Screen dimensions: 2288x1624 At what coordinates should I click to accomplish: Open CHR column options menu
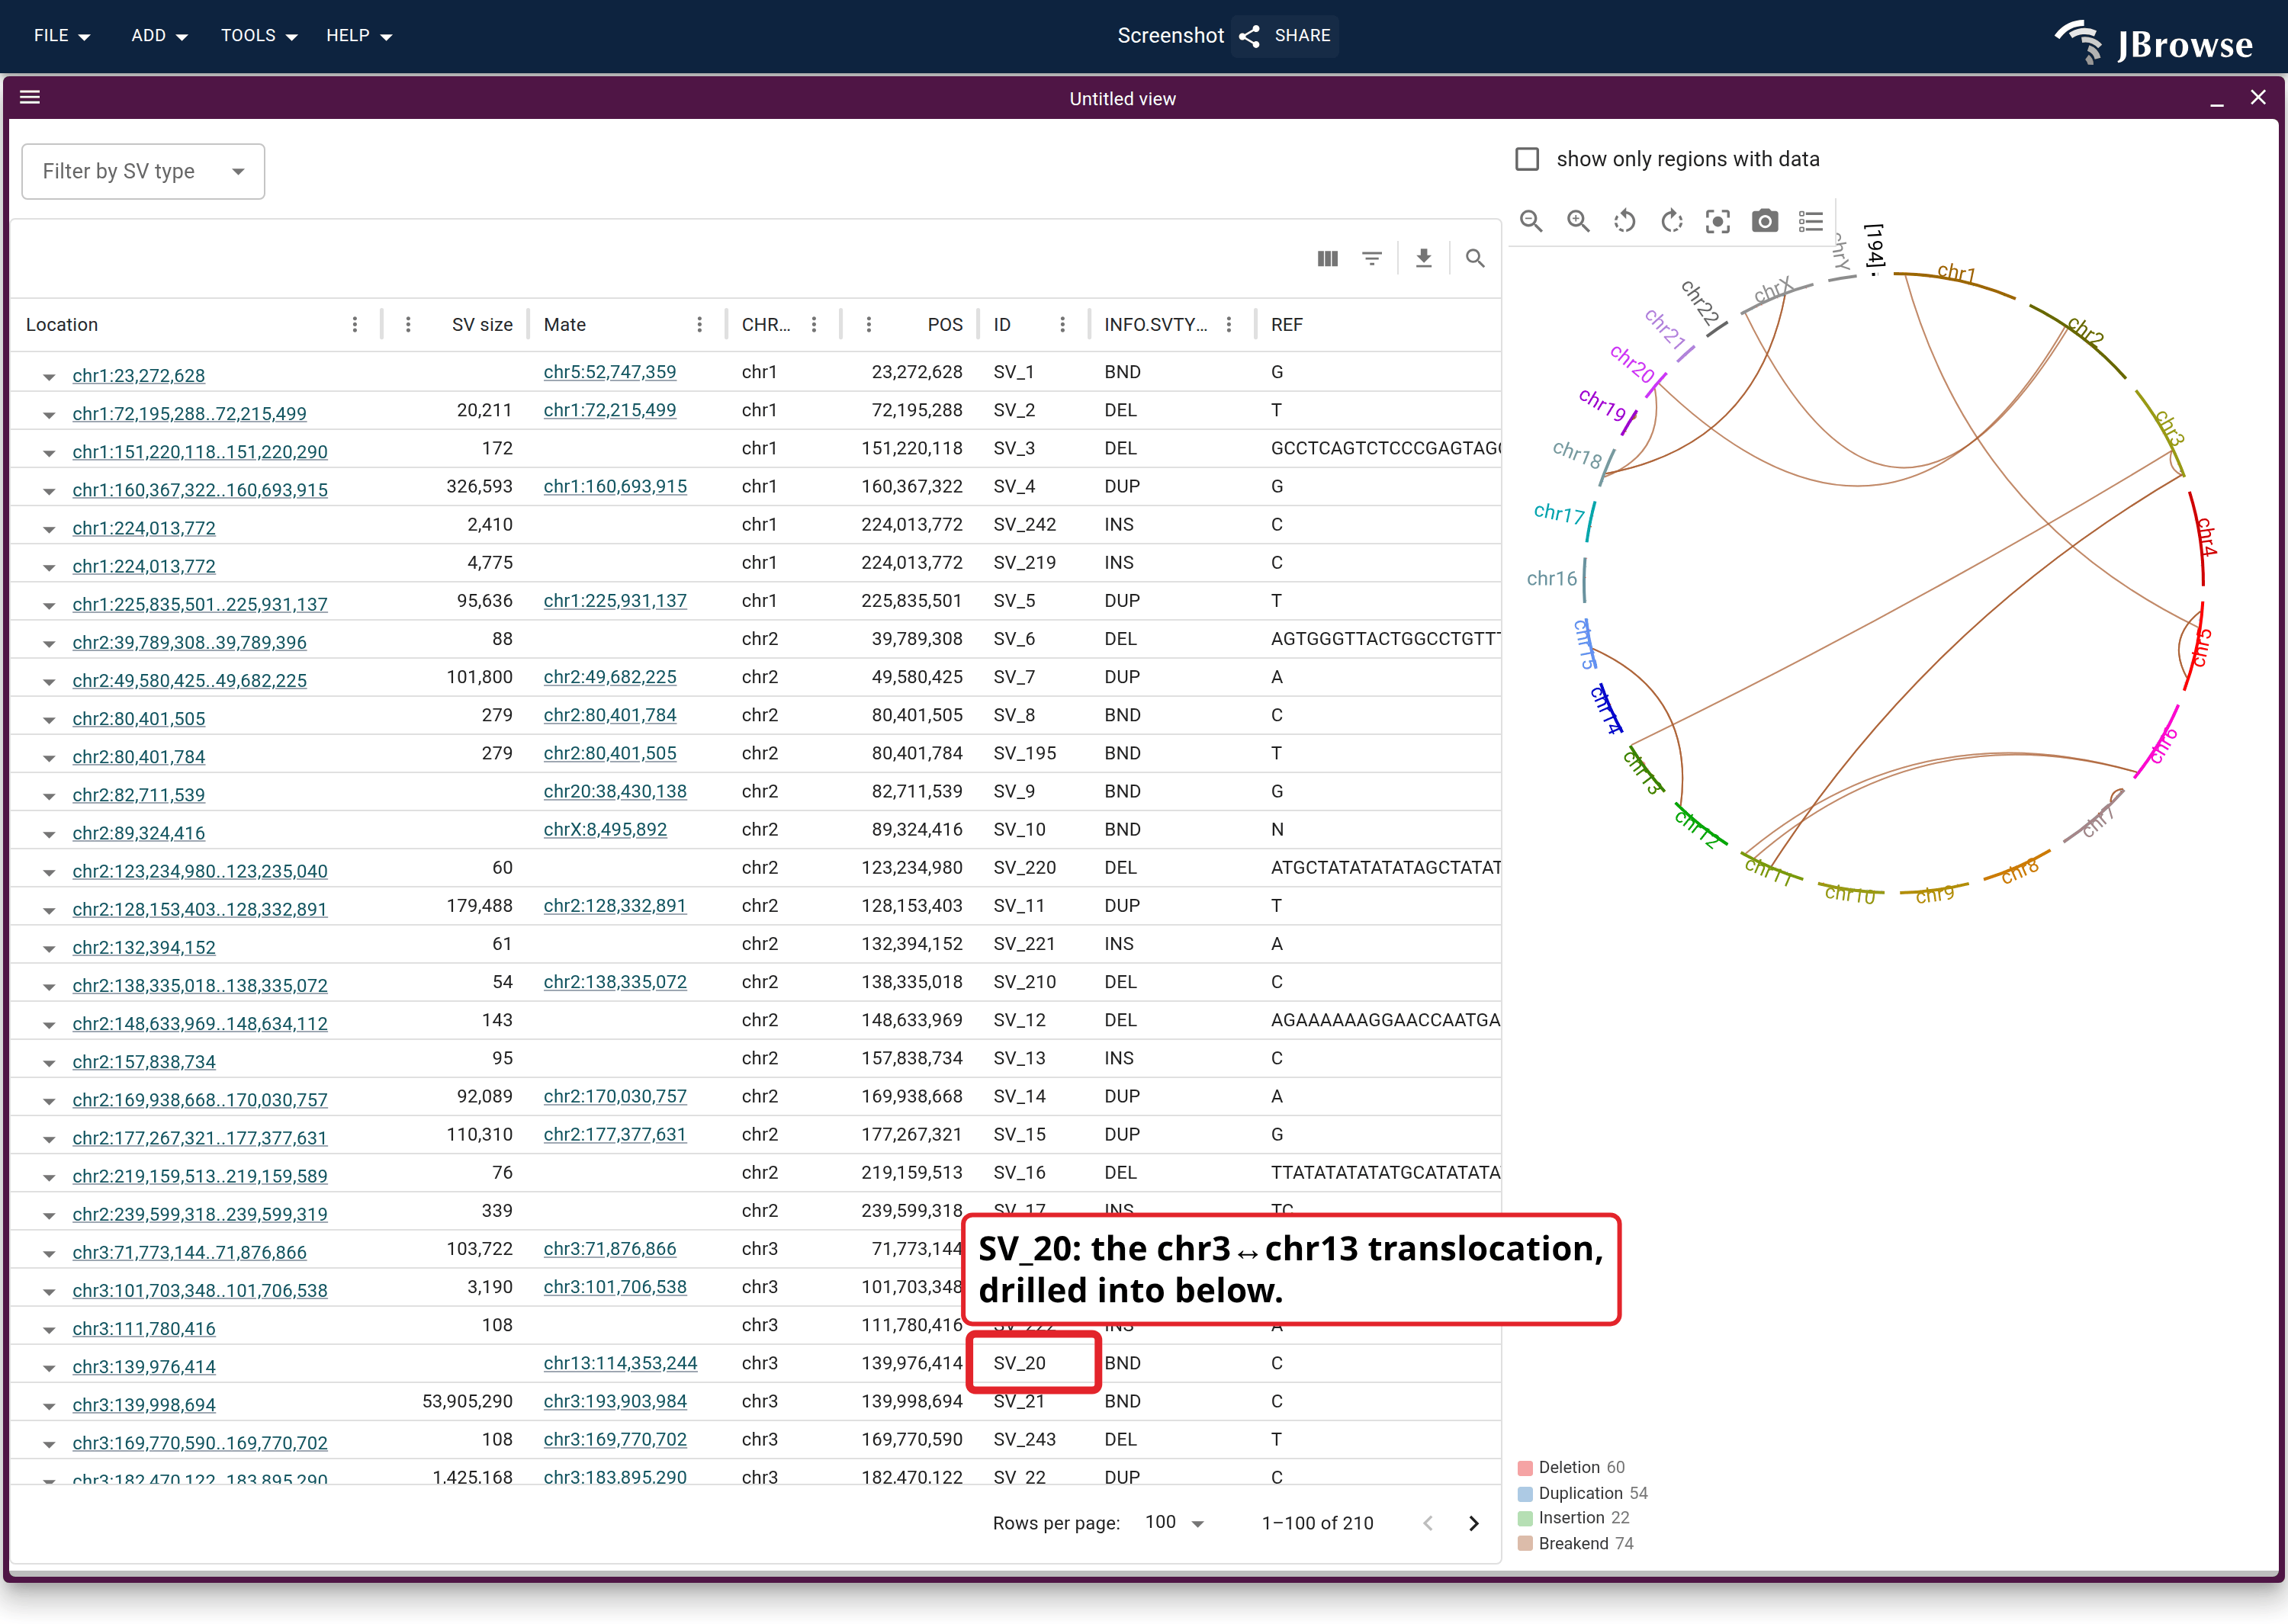tap(815, 325)
